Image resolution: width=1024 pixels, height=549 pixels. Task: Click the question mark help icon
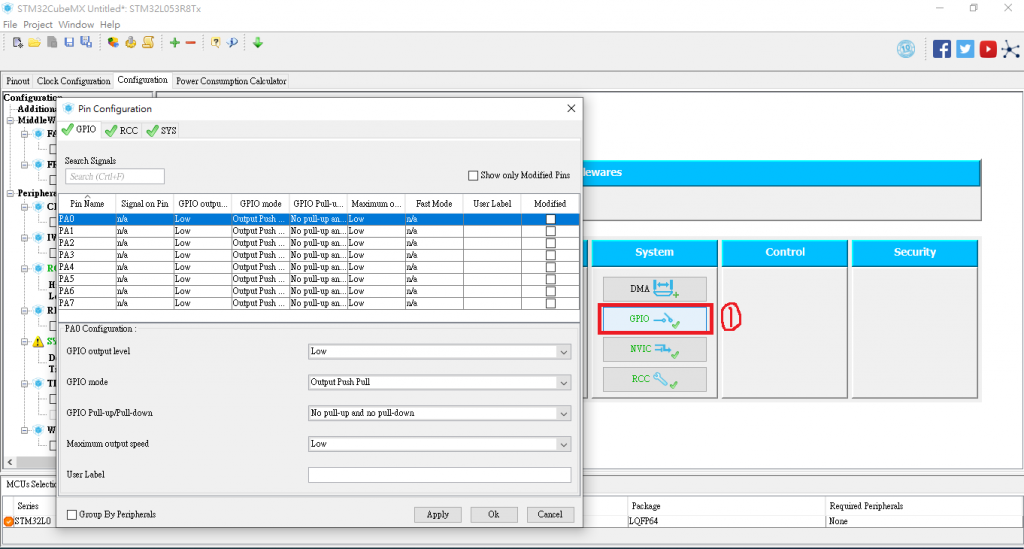(x=216, y=42)
